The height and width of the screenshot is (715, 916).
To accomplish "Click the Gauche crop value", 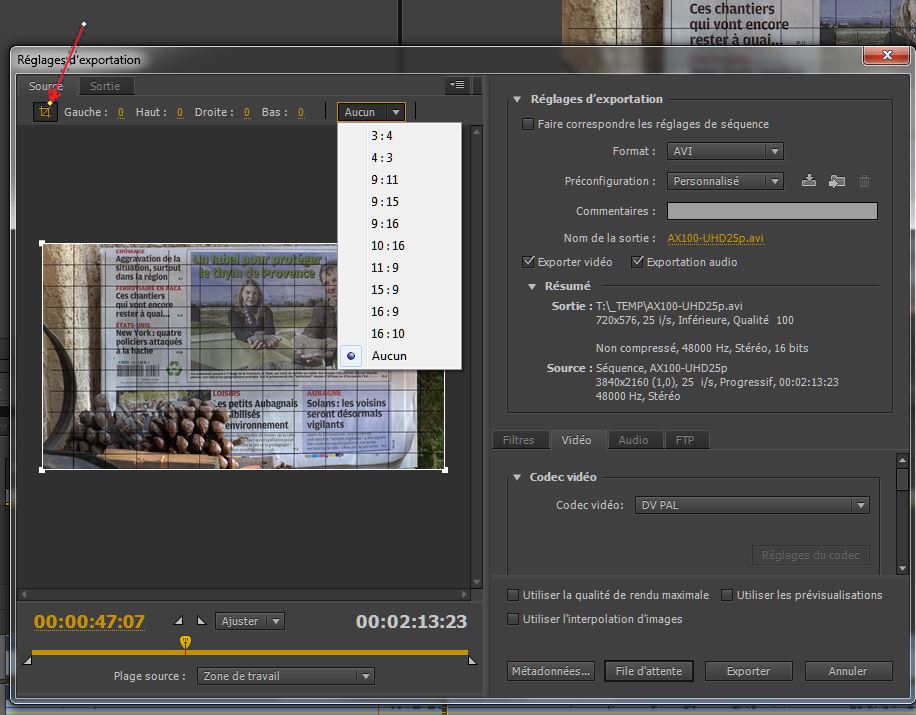I will (x=121, y=112).
